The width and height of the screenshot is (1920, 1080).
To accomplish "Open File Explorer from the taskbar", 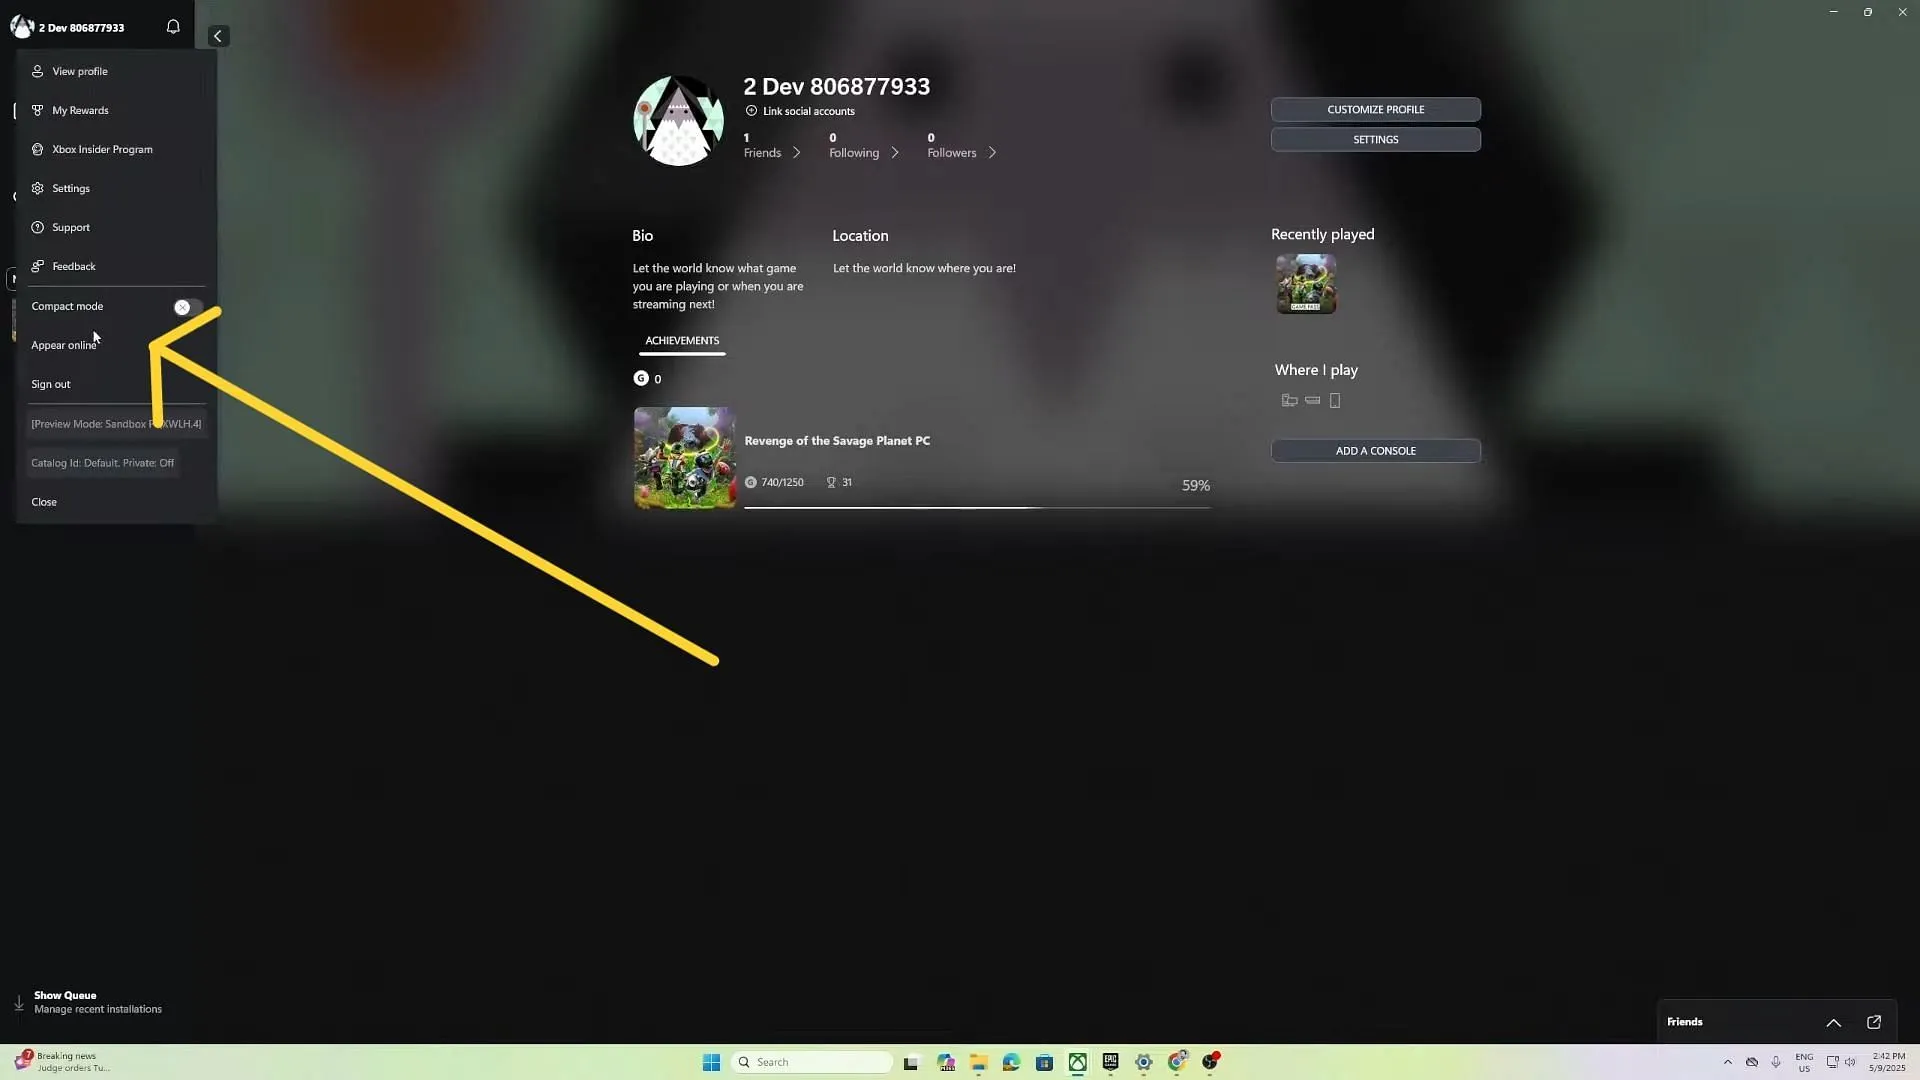I will point(978,1063).
